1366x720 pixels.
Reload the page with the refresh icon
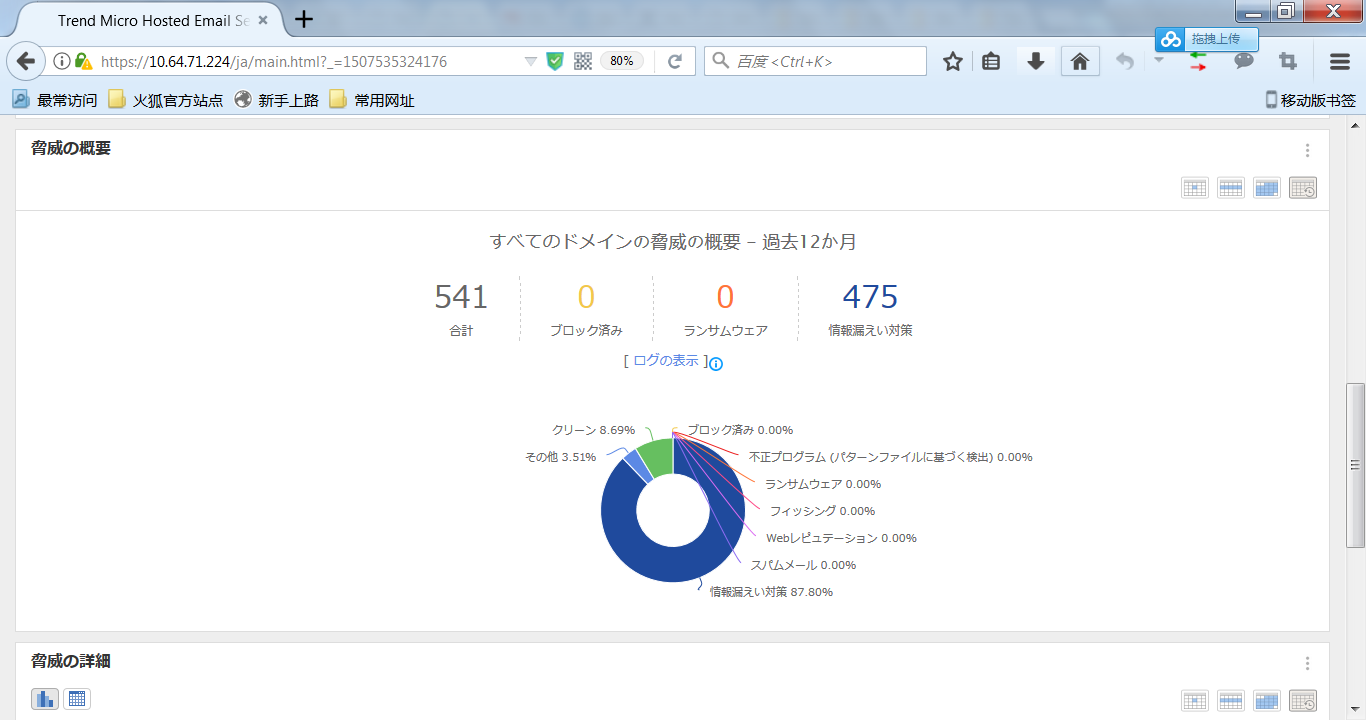[675, 62]
